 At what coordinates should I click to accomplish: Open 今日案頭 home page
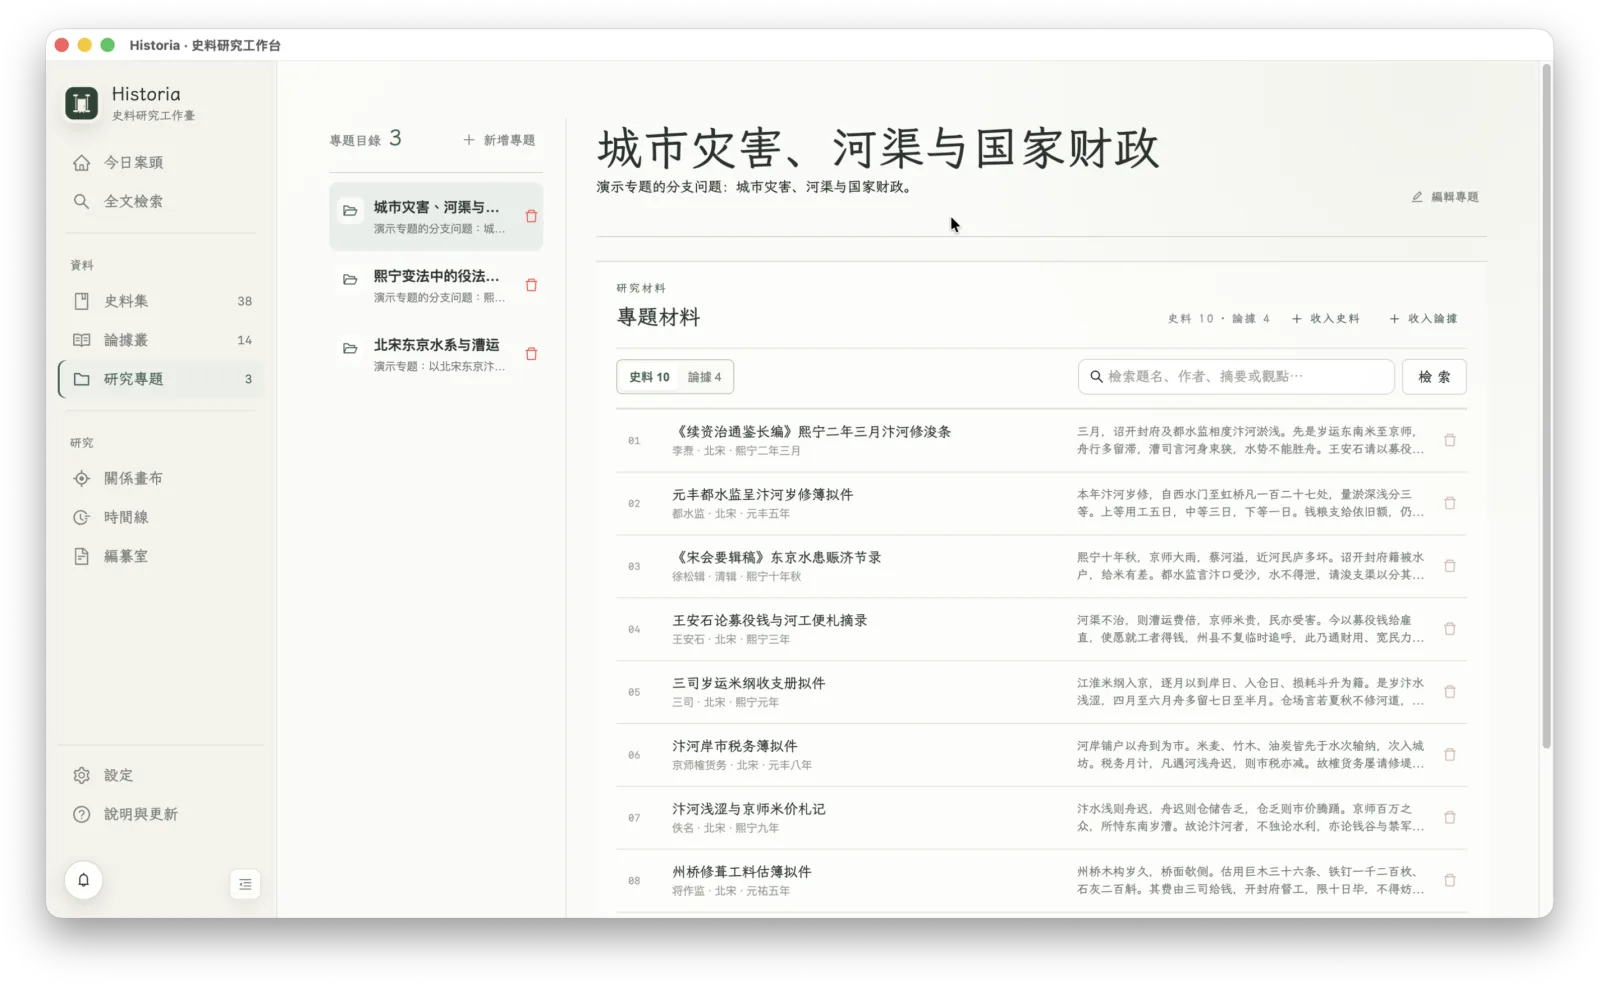click(x=161, y=162)
